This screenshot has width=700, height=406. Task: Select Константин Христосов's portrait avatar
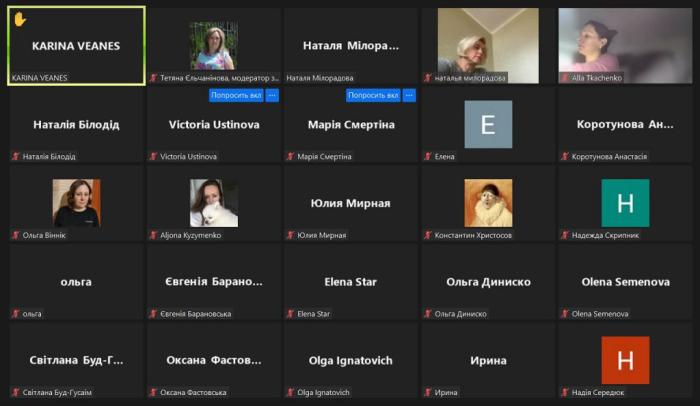click(488, 203)
